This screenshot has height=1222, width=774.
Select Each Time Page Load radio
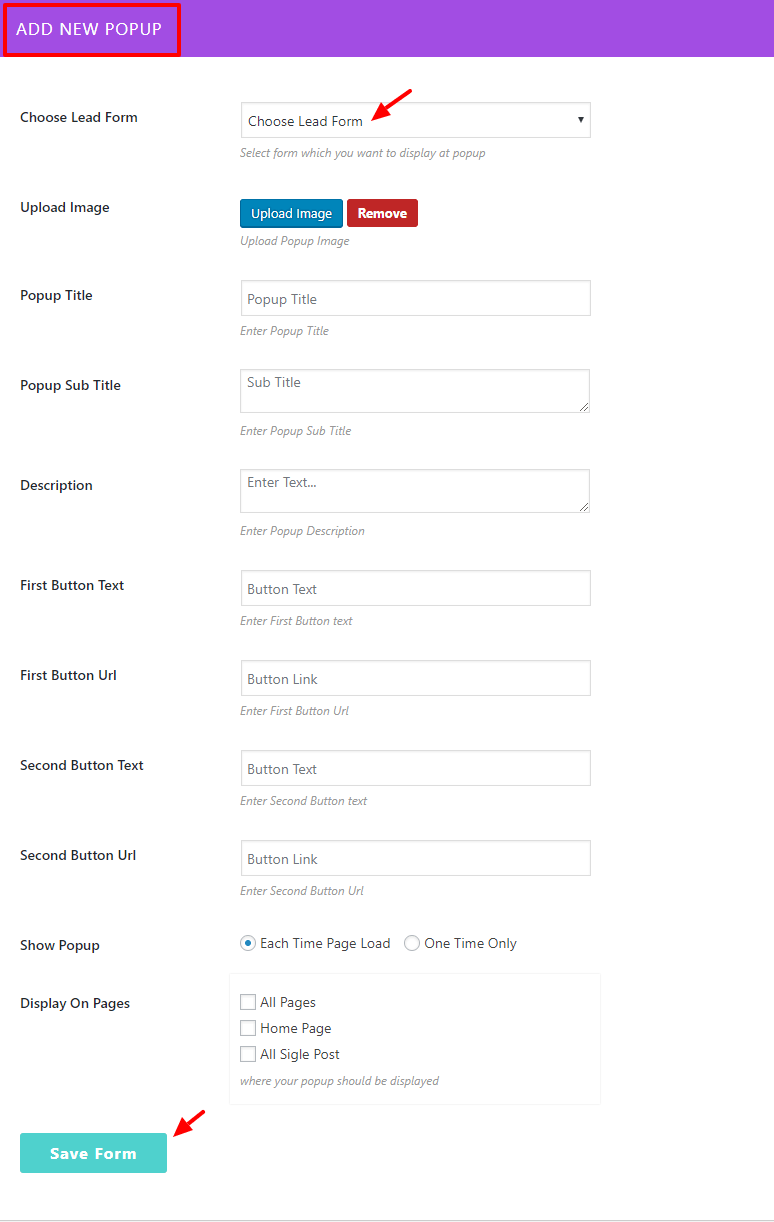coord(248,943)
